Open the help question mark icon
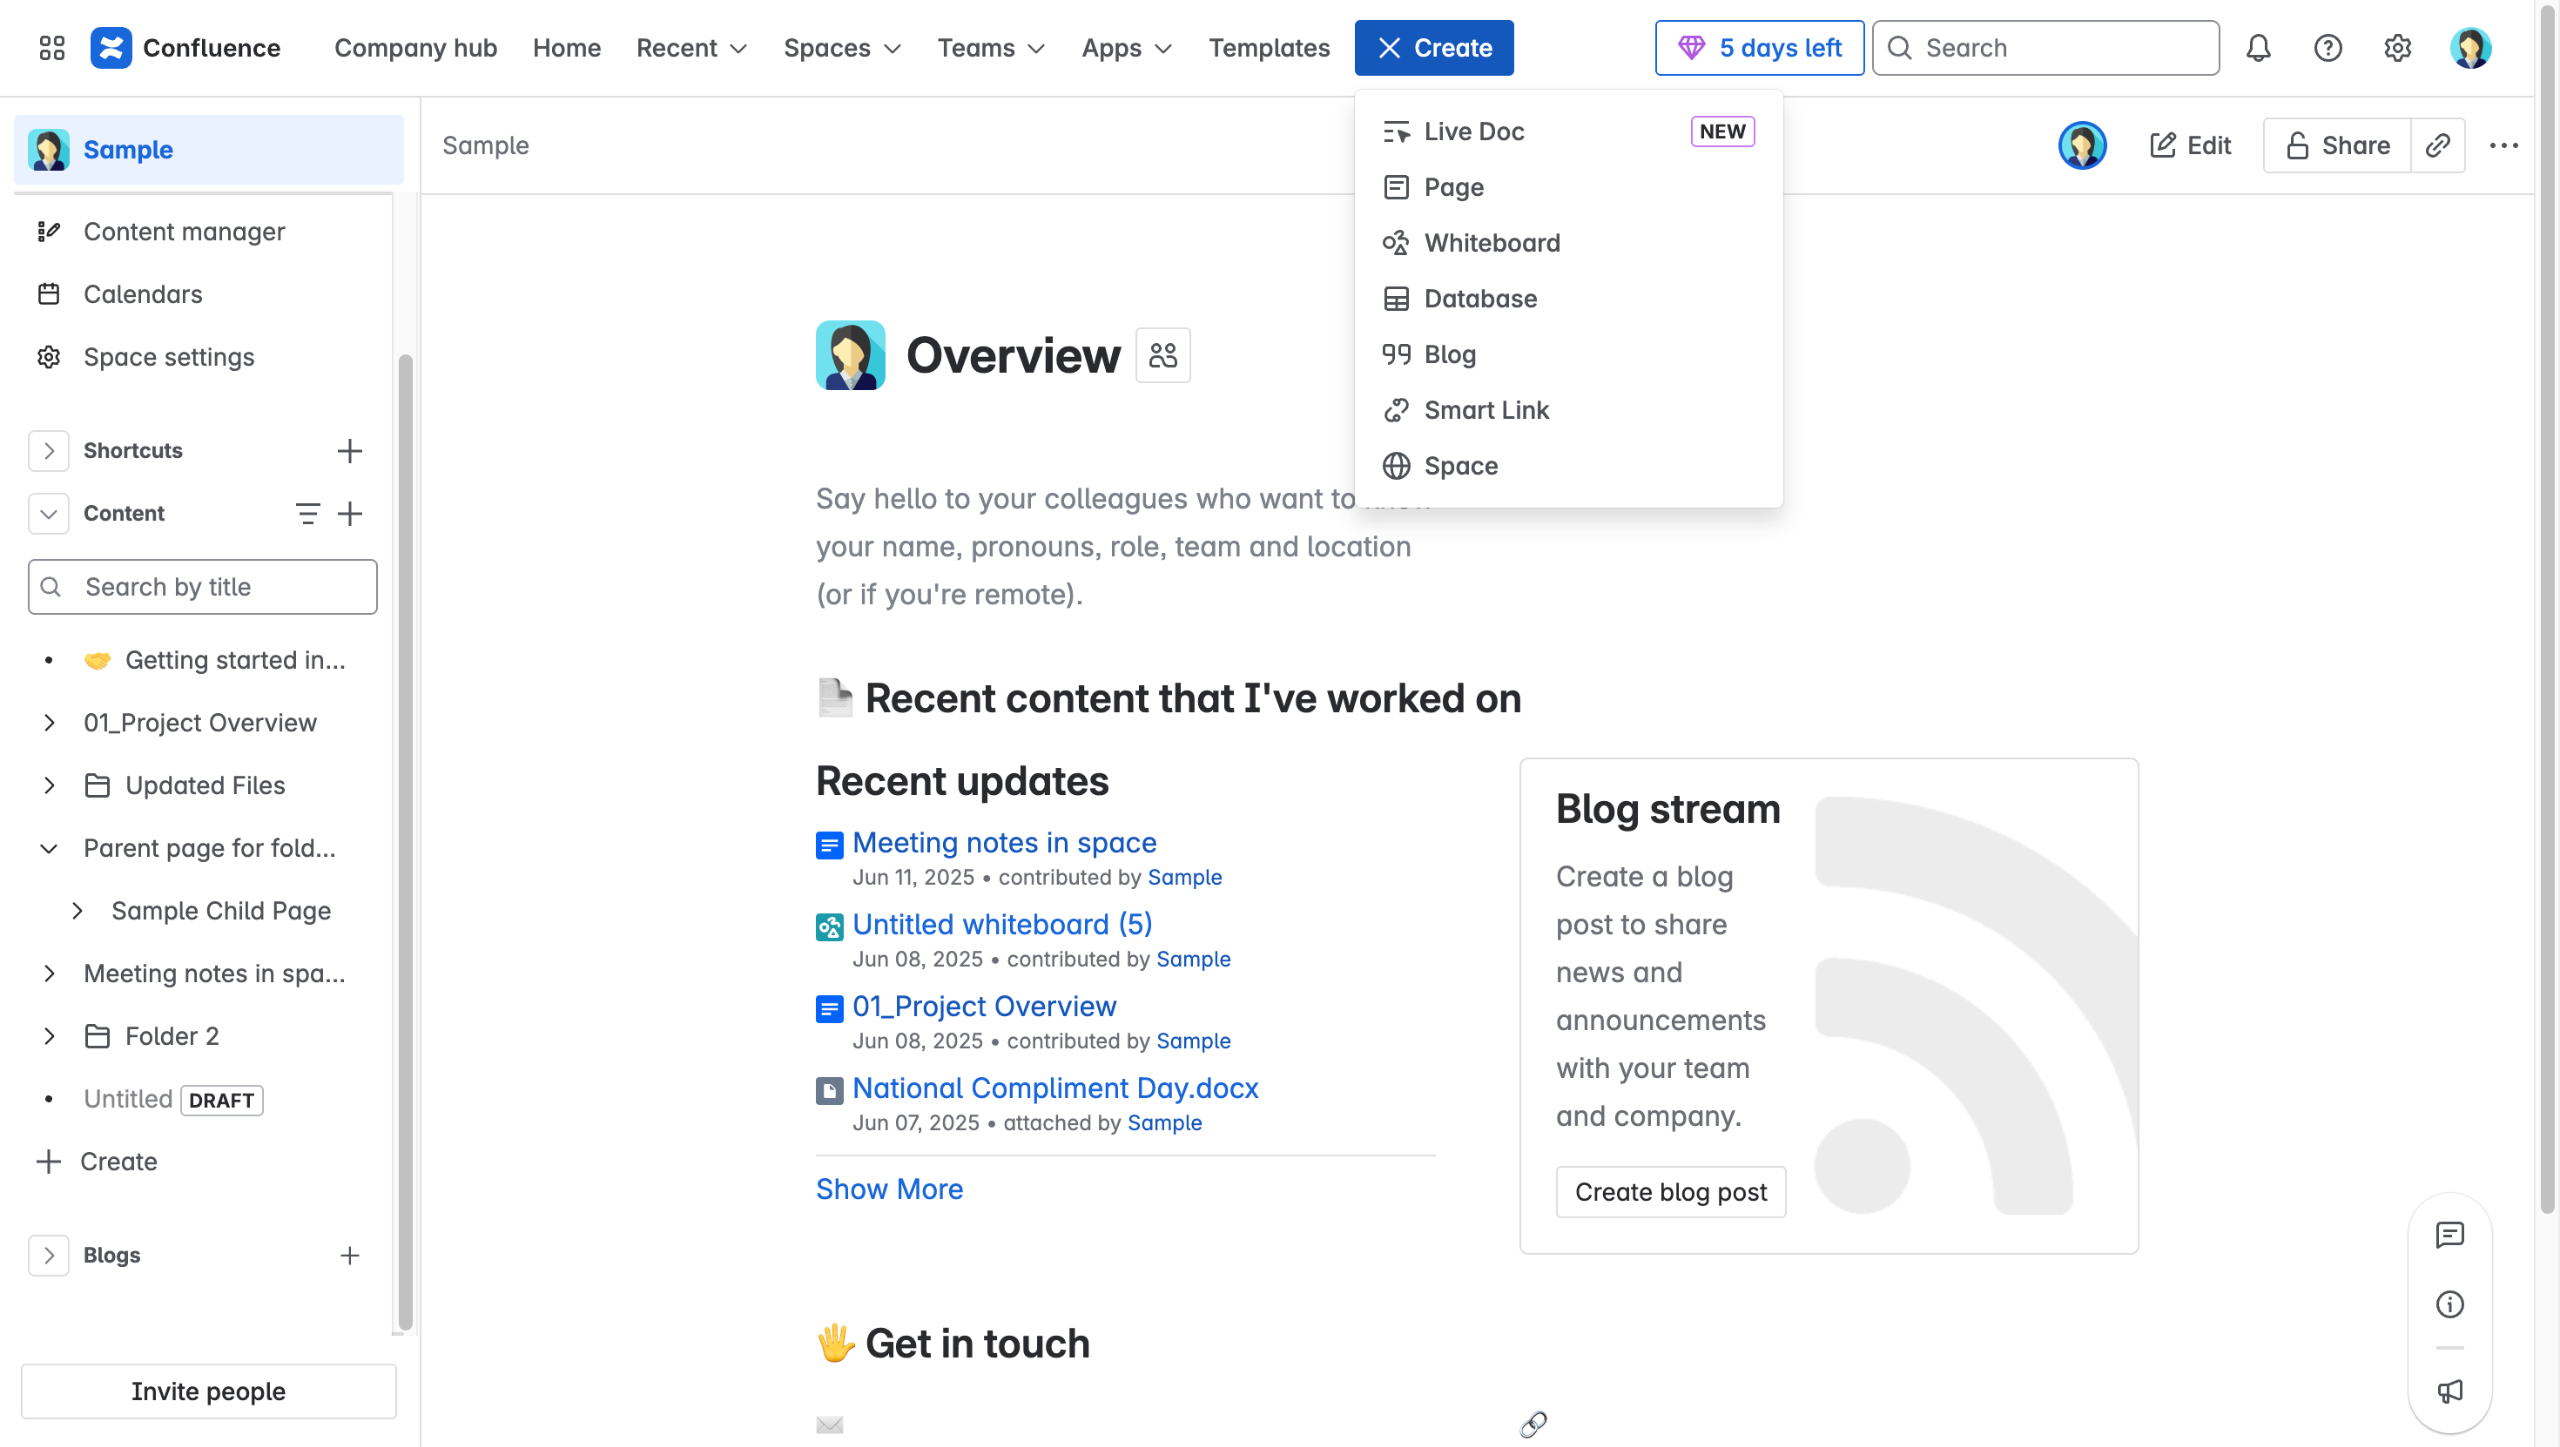2560x1447 pixels. [2328, 48]
